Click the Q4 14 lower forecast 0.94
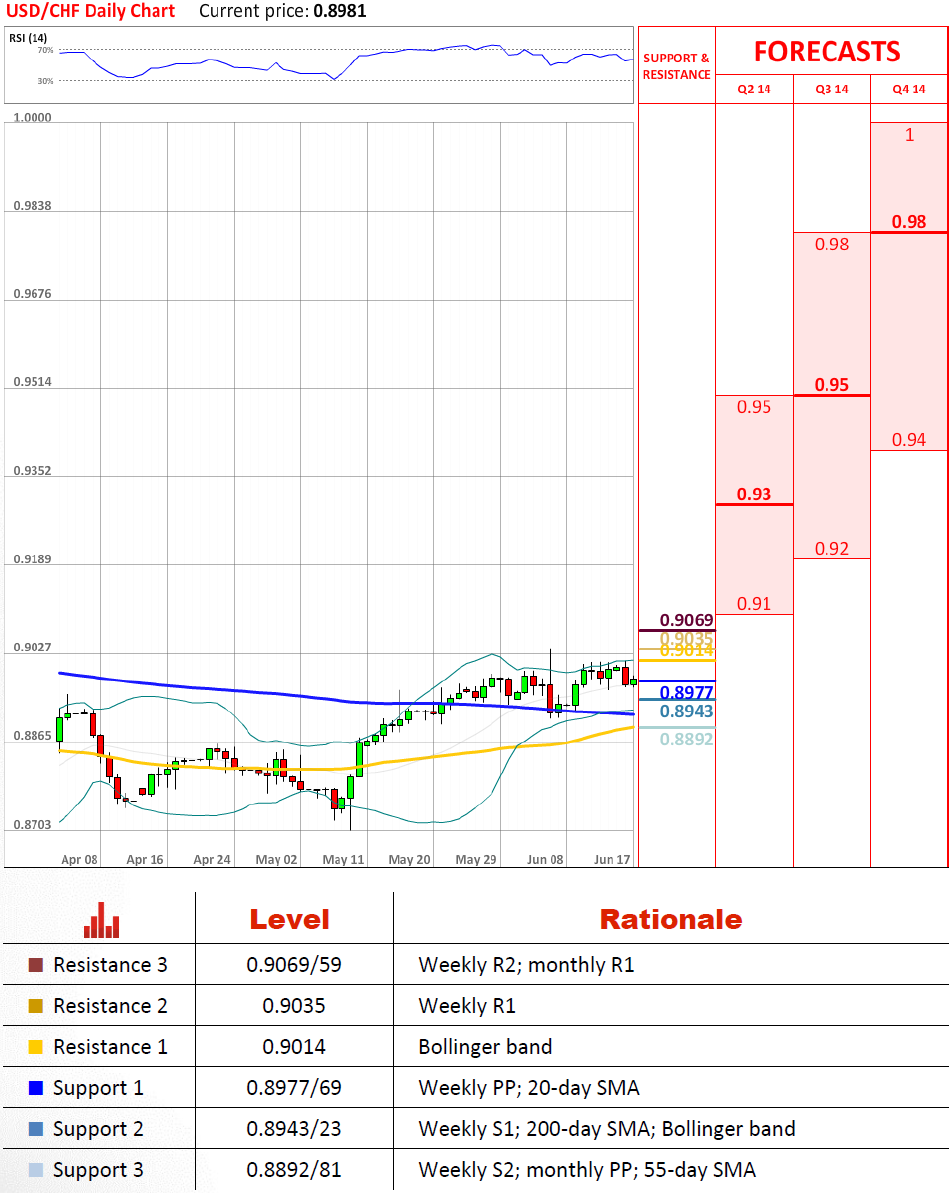950x1193 pixels. [909, 440]
